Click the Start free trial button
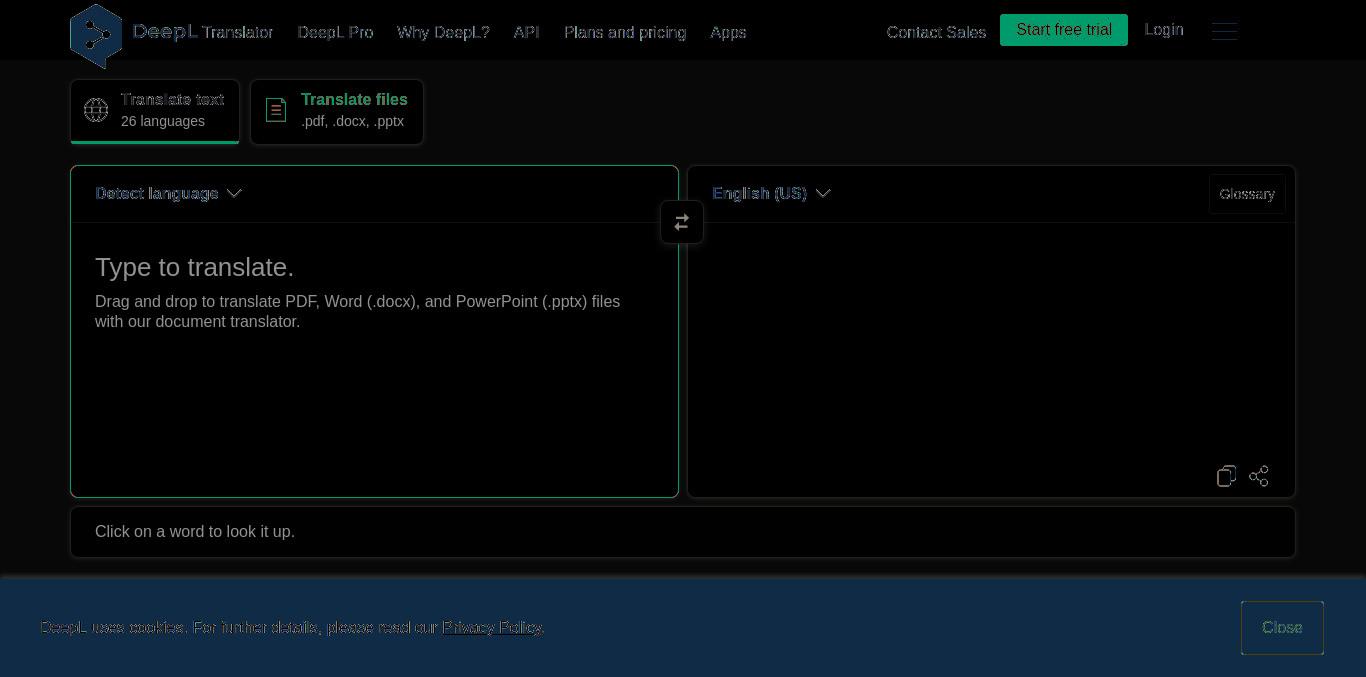 click(1064, 30)
